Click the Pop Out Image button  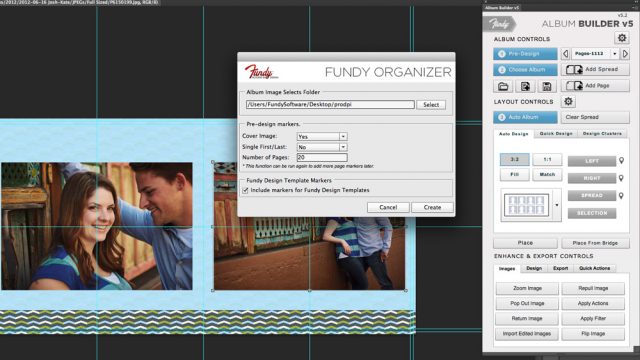tap(527, 303)
